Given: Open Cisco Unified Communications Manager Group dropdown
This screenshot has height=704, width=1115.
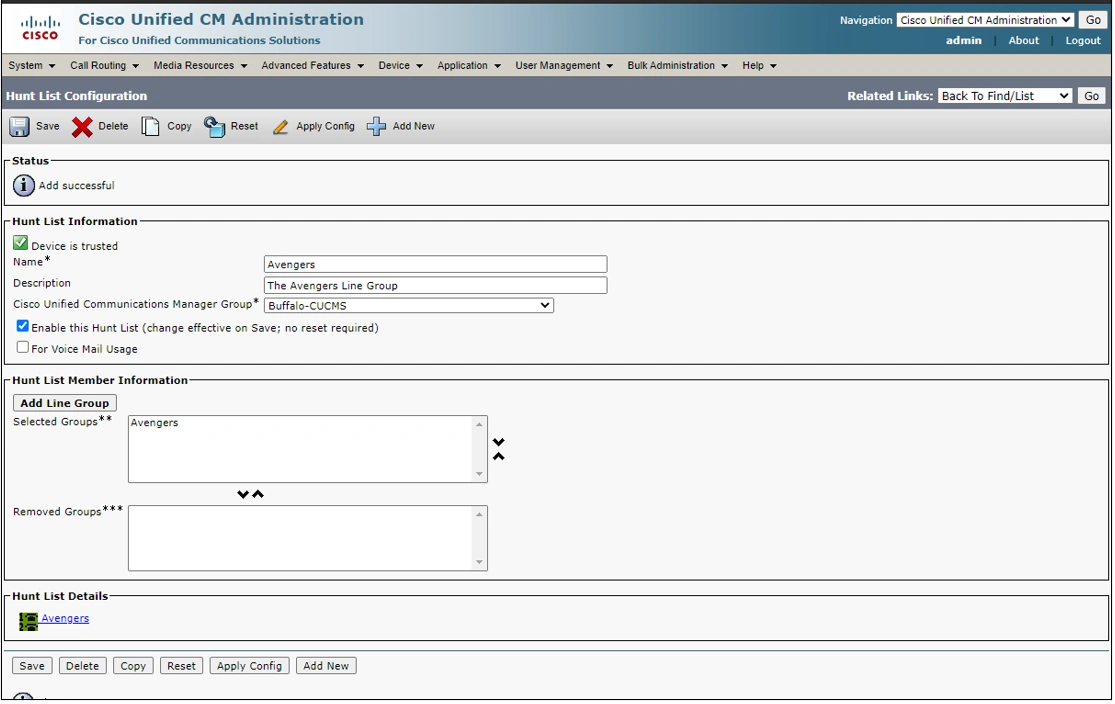Looking at the screenshot, I should tap(409, 306).
